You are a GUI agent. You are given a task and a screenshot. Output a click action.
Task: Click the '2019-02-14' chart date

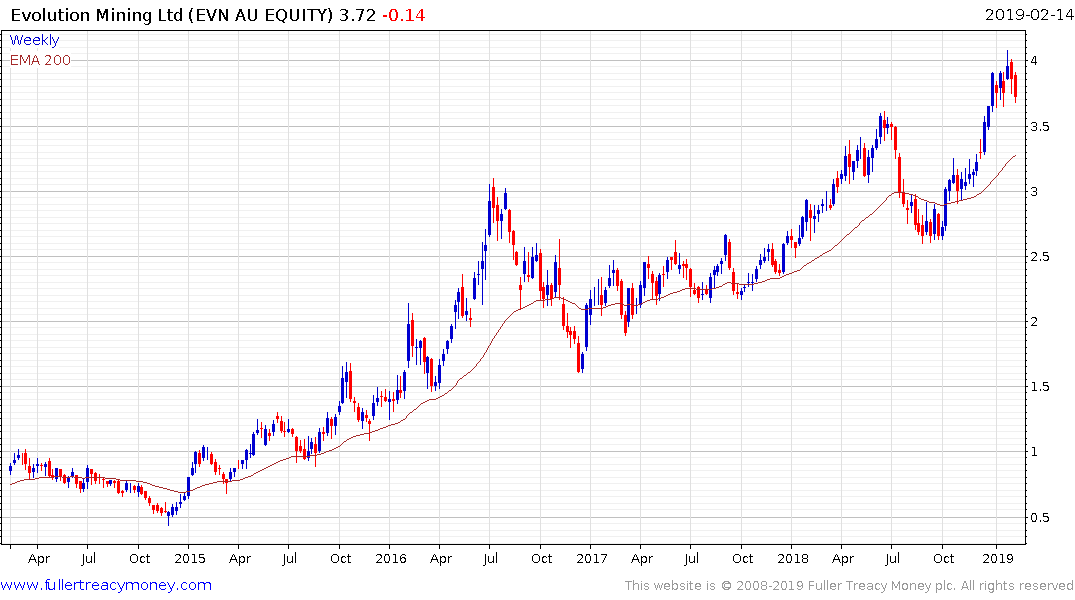(1028, 14)
